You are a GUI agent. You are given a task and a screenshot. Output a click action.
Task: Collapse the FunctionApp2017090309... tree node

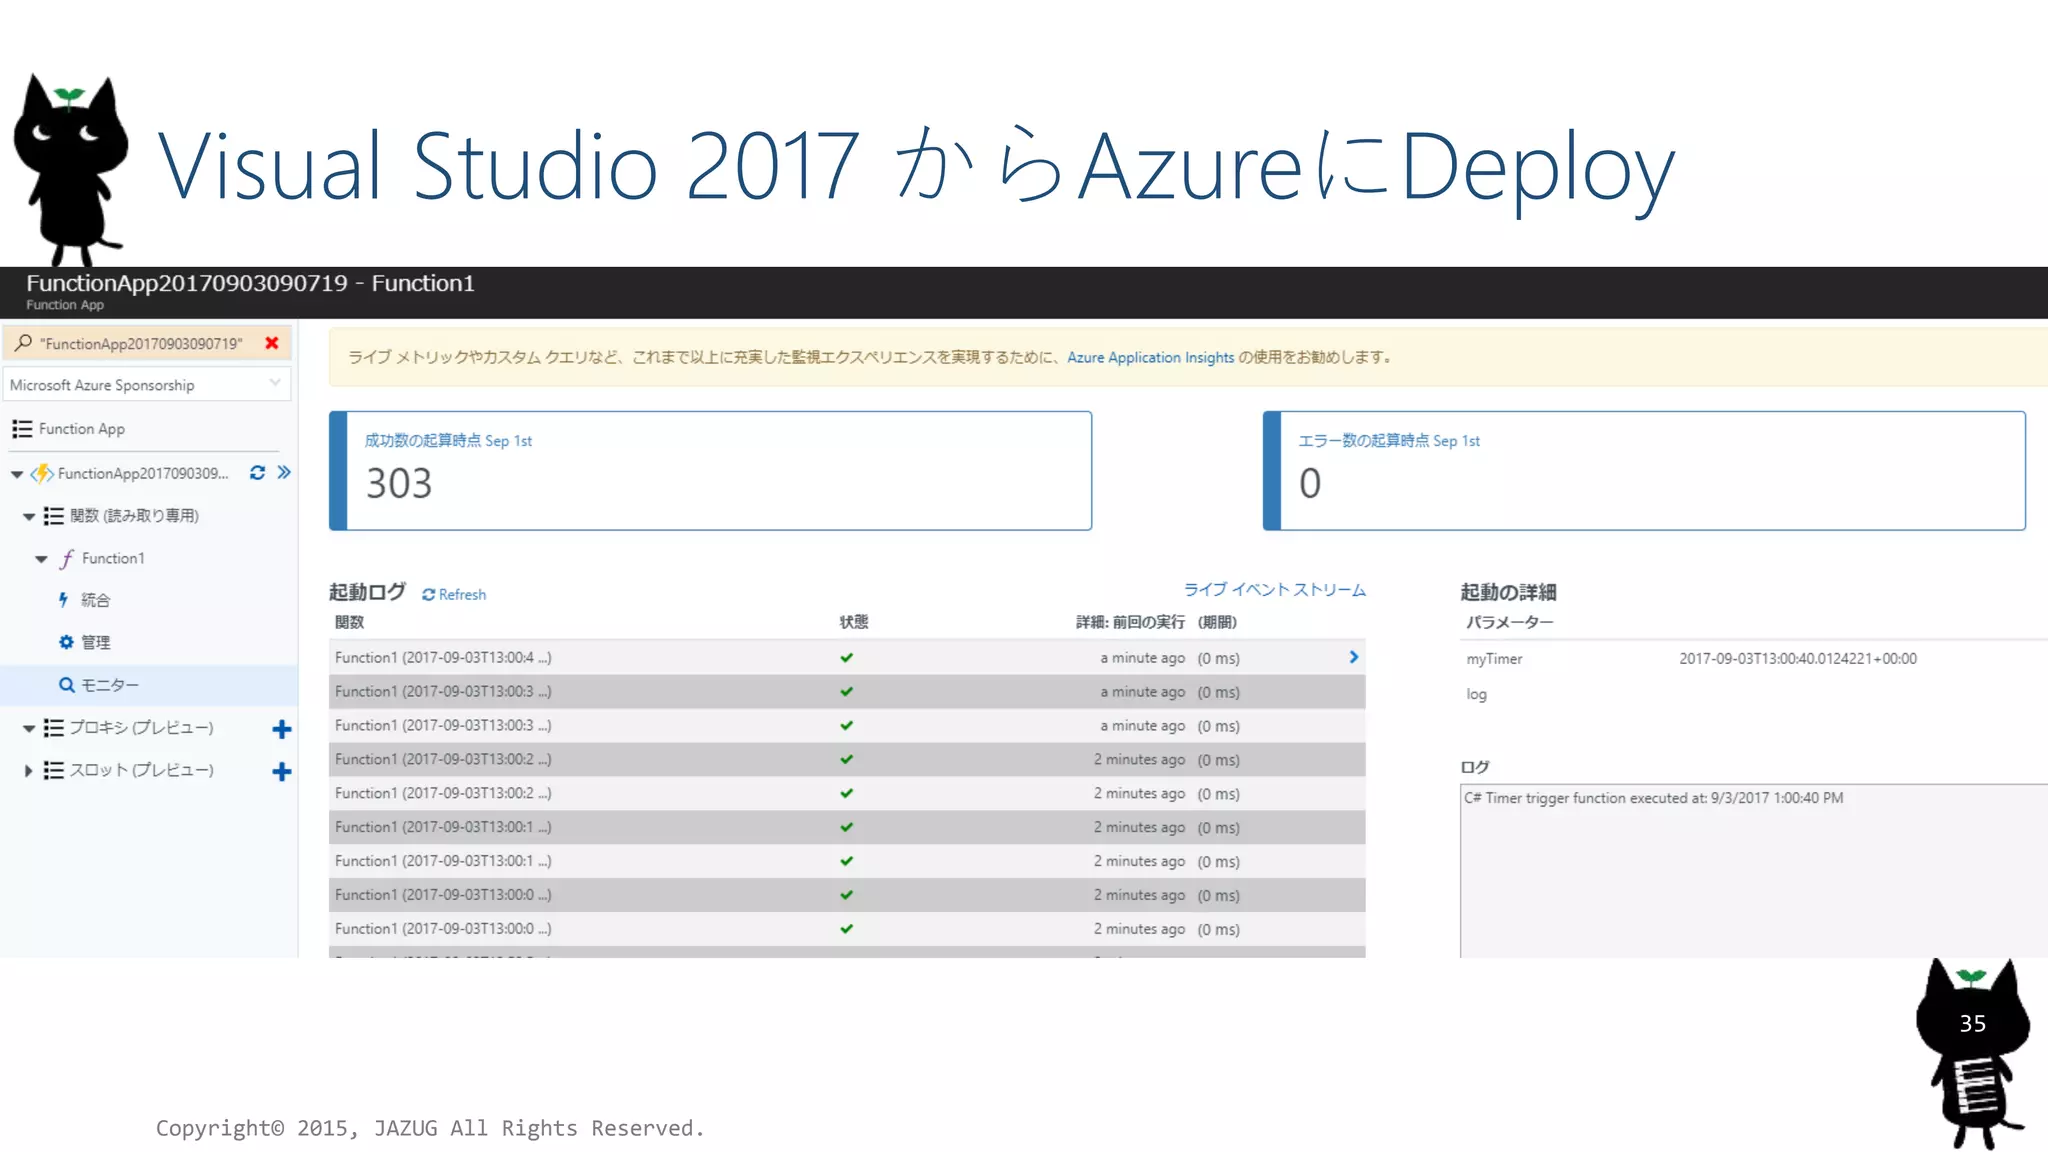17,474
